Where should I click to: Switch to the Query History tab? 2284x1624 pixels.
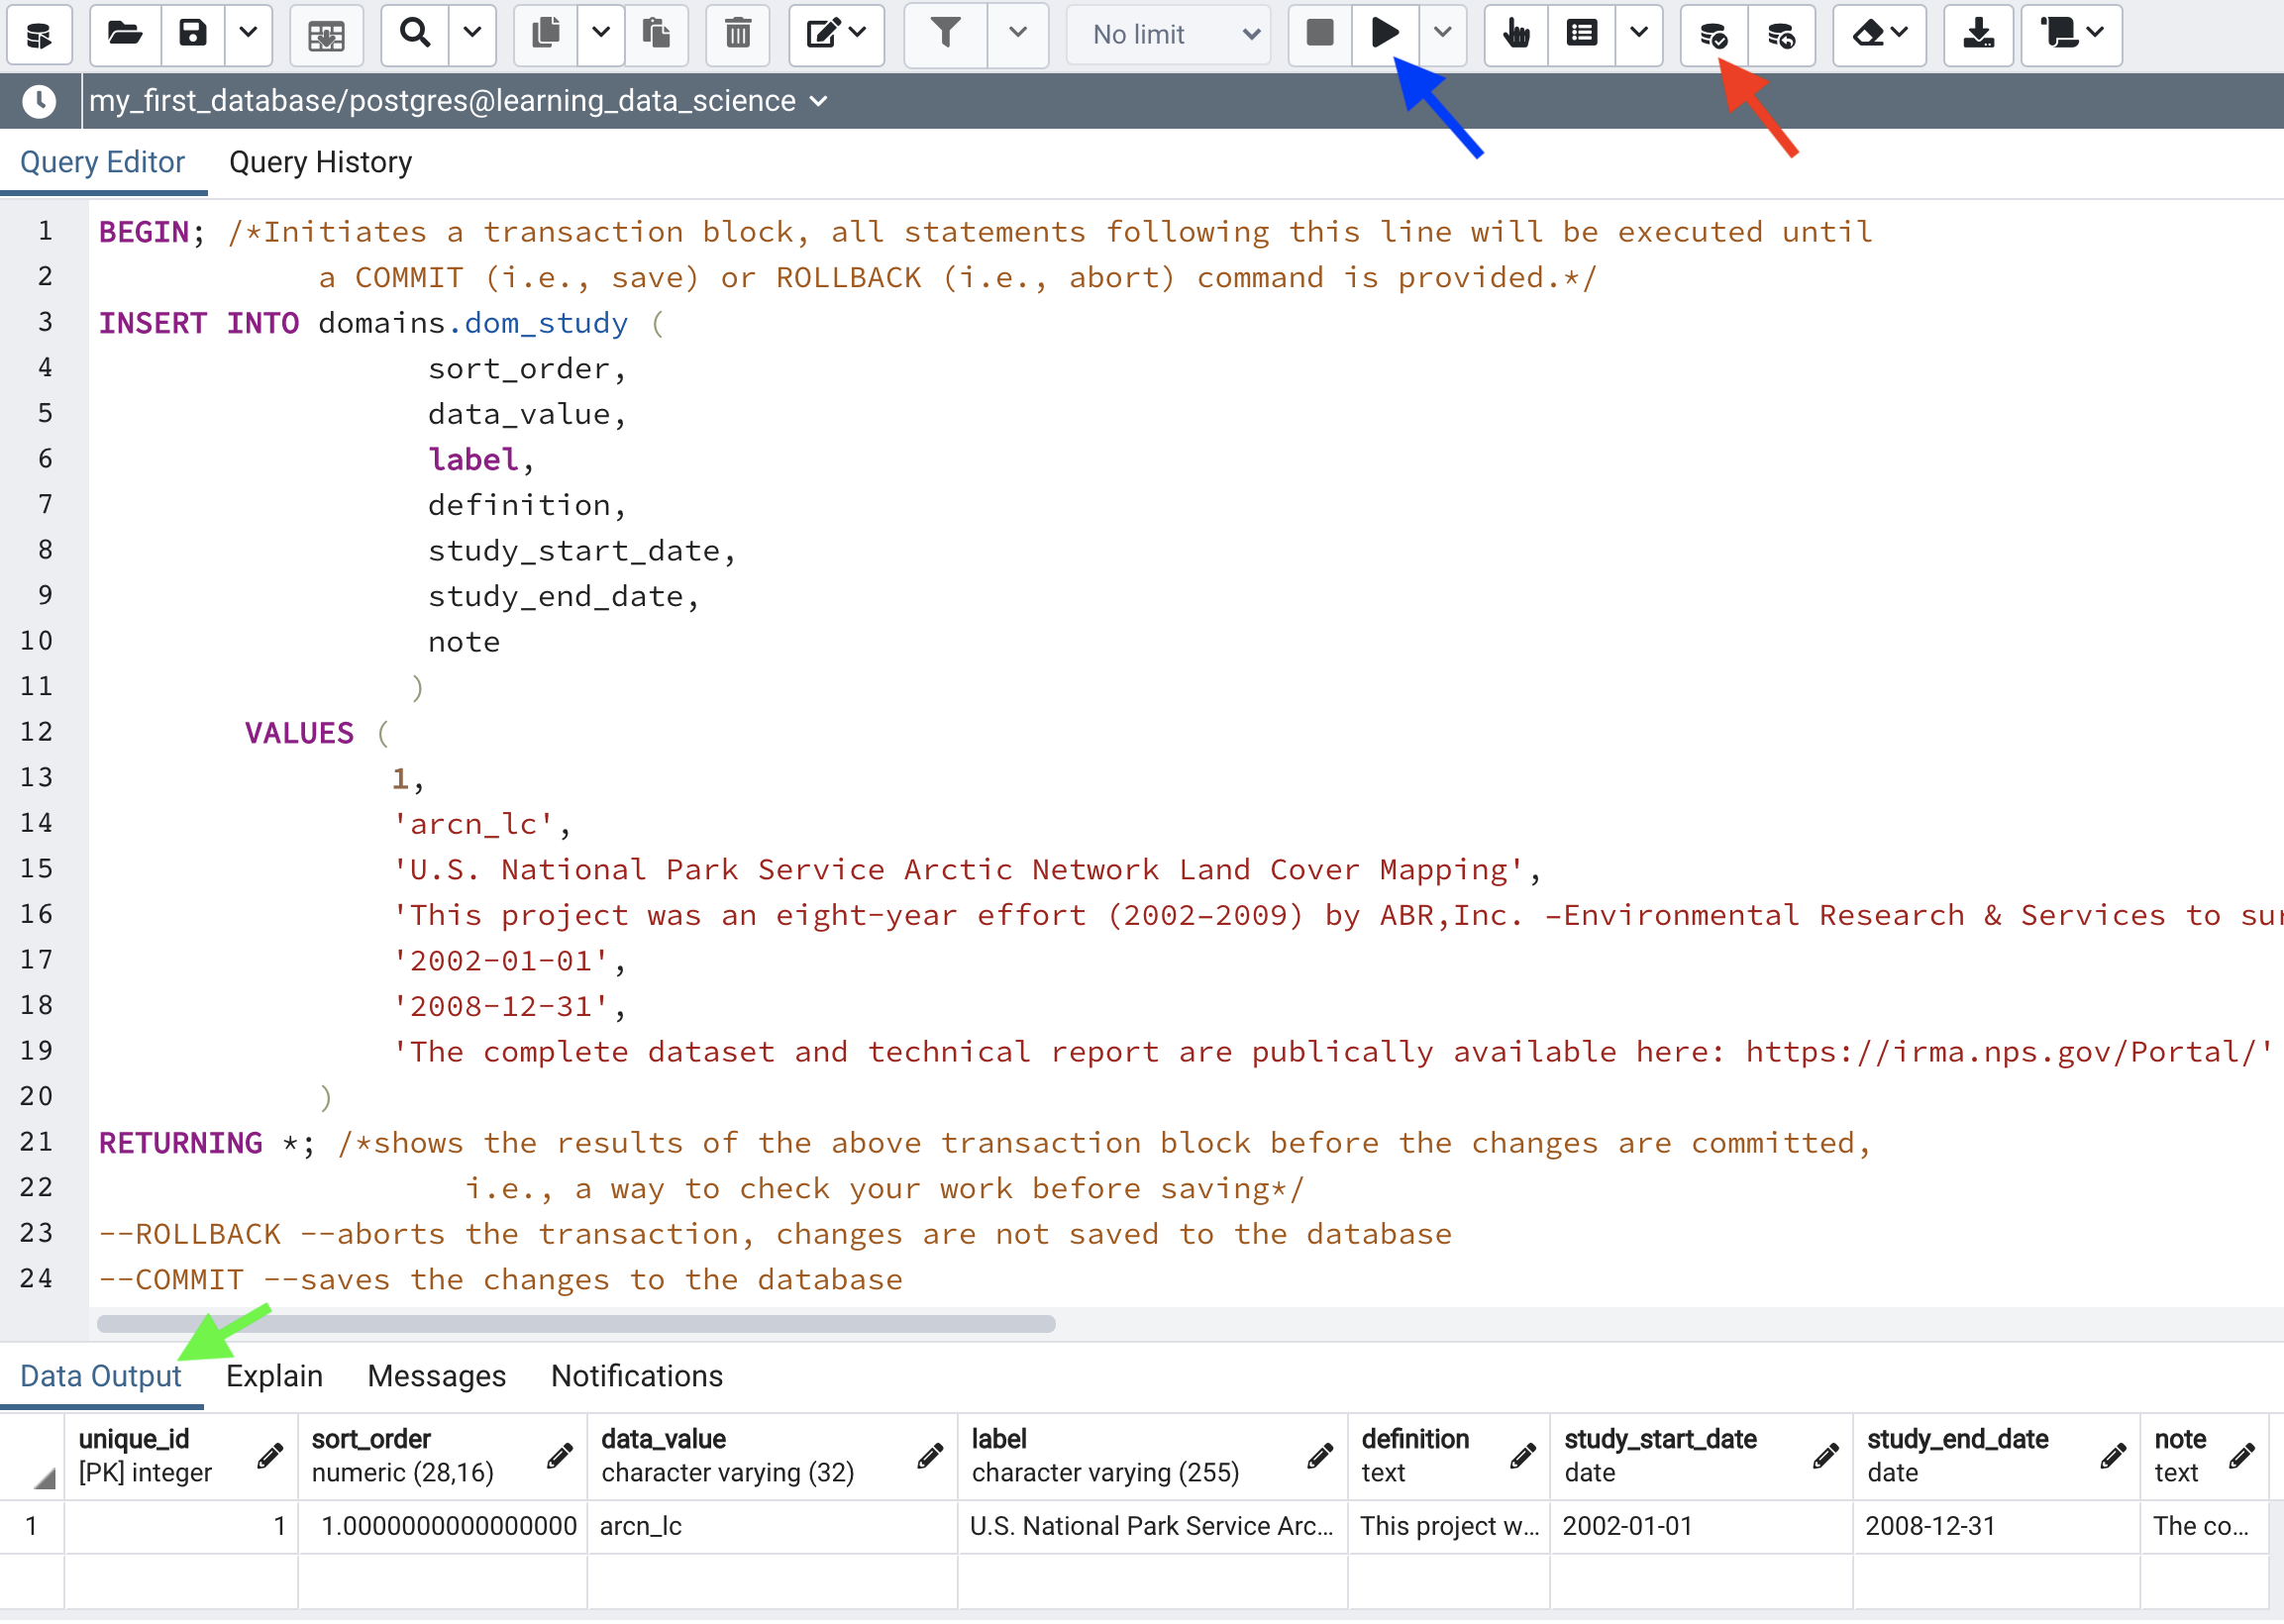[320, 162]
